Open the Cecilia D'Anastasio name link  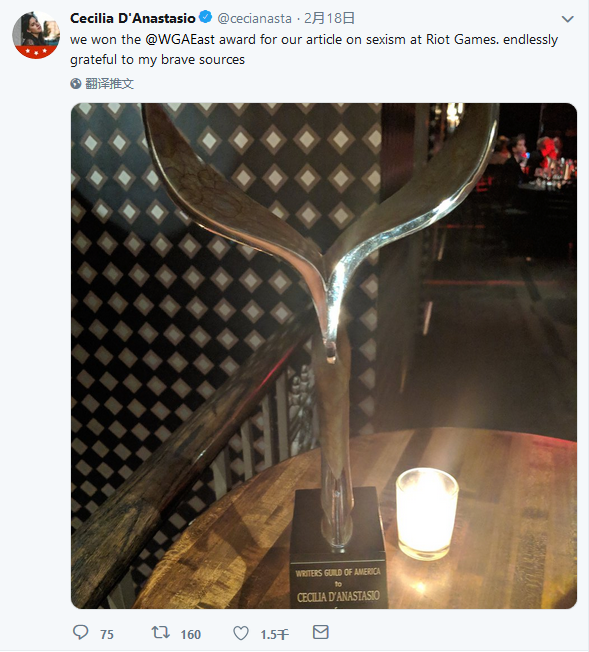point(133,18)
